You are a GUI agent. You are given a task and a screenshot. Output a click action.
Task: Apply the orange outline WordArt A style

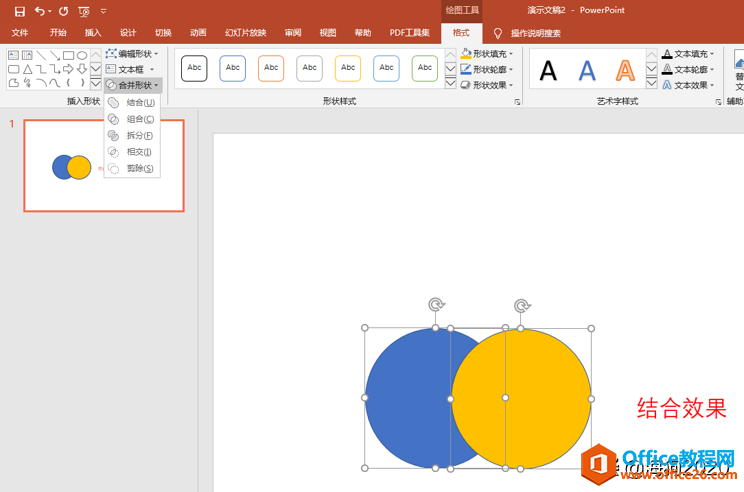(x=625, y=71)
